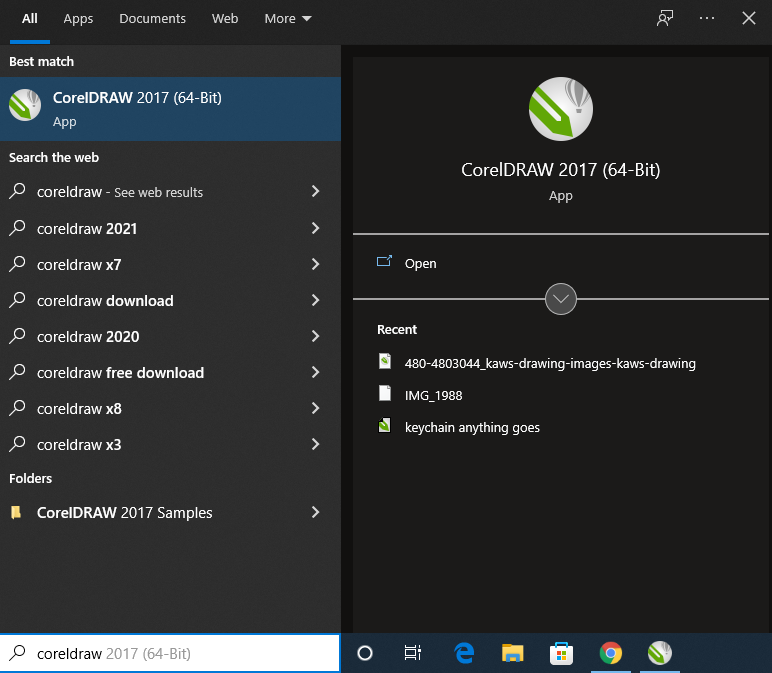This screenshot has height=673, width=772.
Task: Open recent file keychain anything goes
Action: [x=472, y=427]
